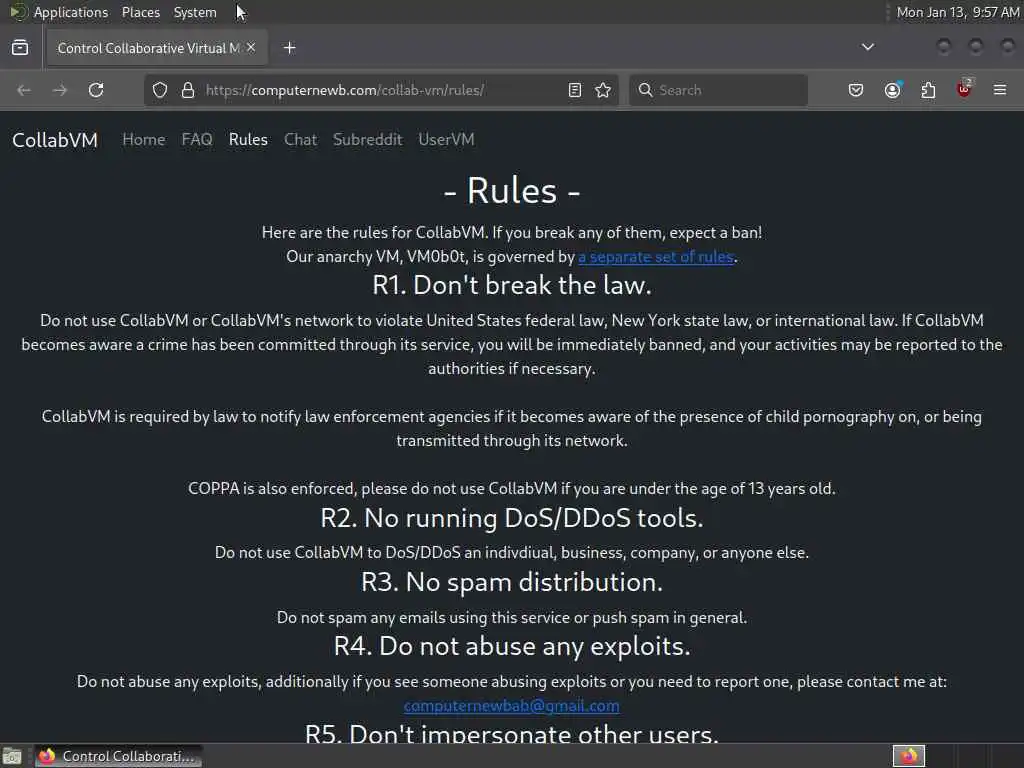Click the 'R2. No running DoS/DDoS tools.' heading
The image size is (1024, 768).
click(x=511, y=519)
